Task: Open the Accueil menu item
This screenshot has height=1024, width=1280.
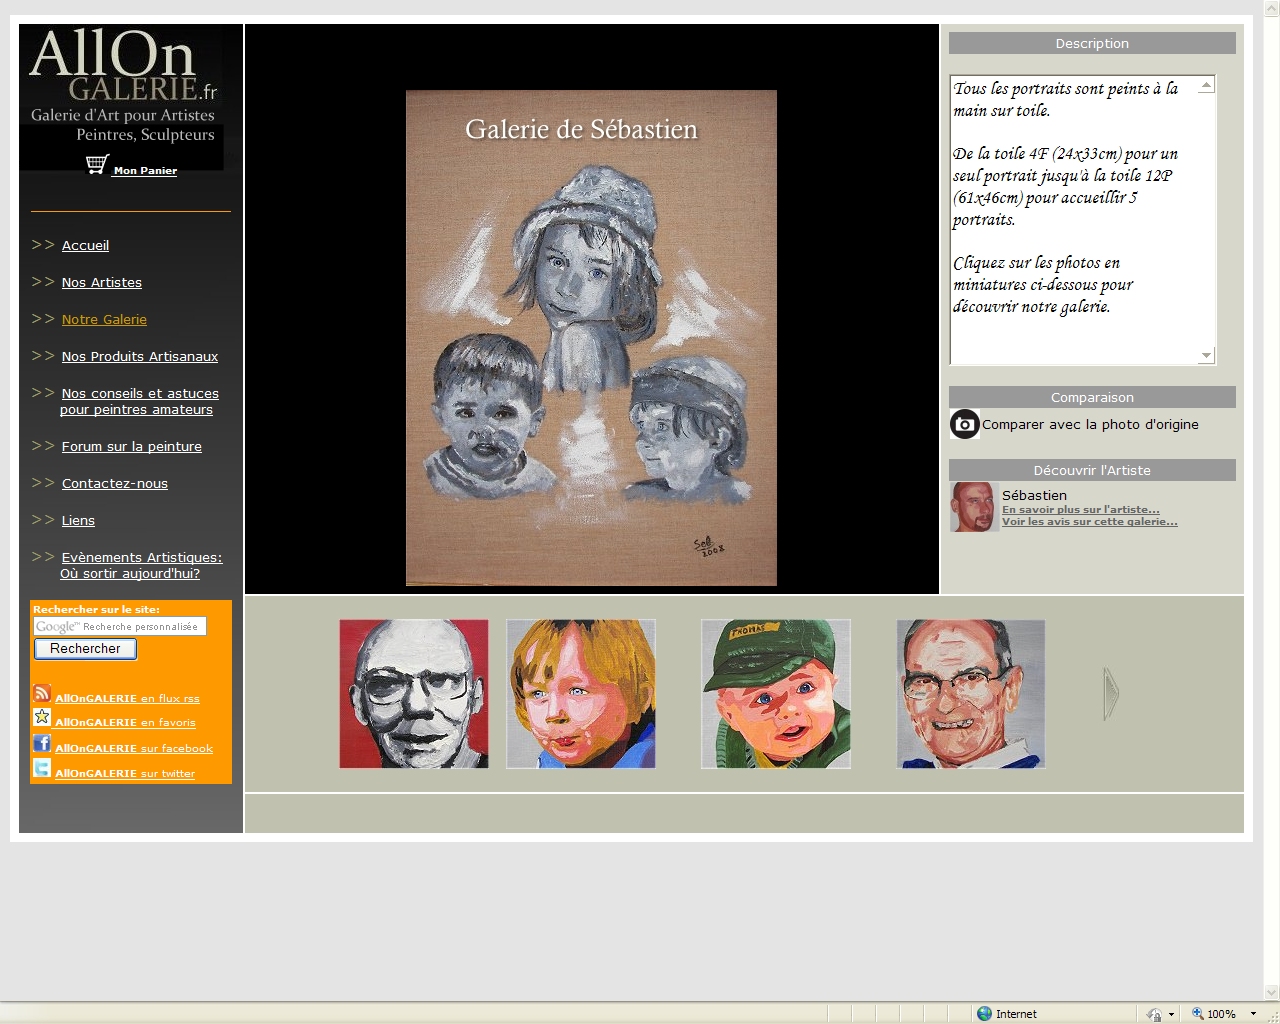Action: [85, 246]
